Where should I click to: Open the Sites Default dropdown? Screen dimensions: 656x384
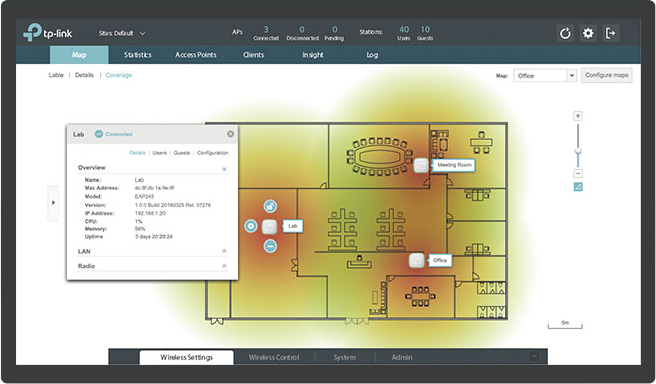click(122, 33)
